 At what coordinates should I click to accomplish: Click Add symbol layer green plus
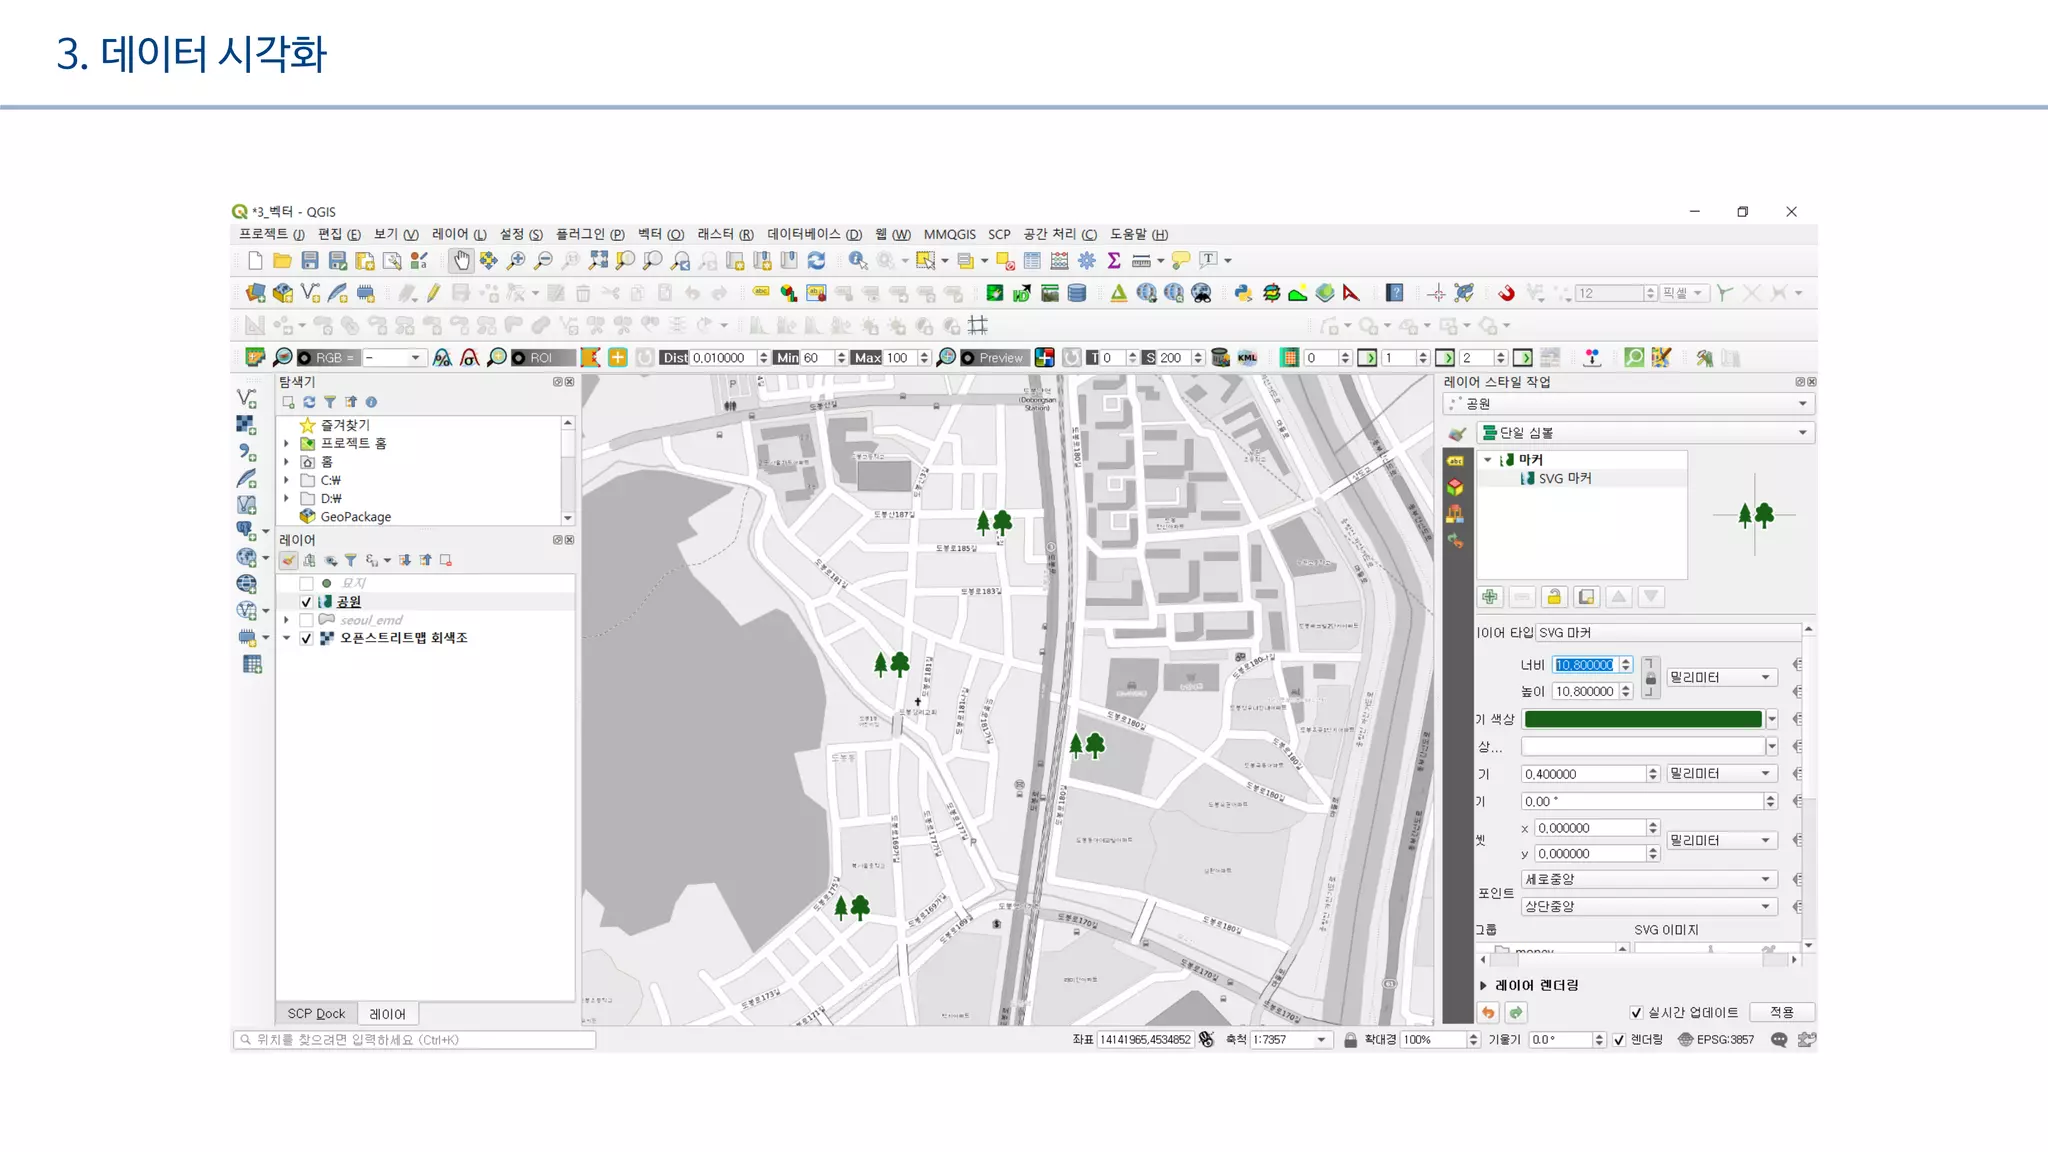pyautogui.click(x=1490, y=597)
